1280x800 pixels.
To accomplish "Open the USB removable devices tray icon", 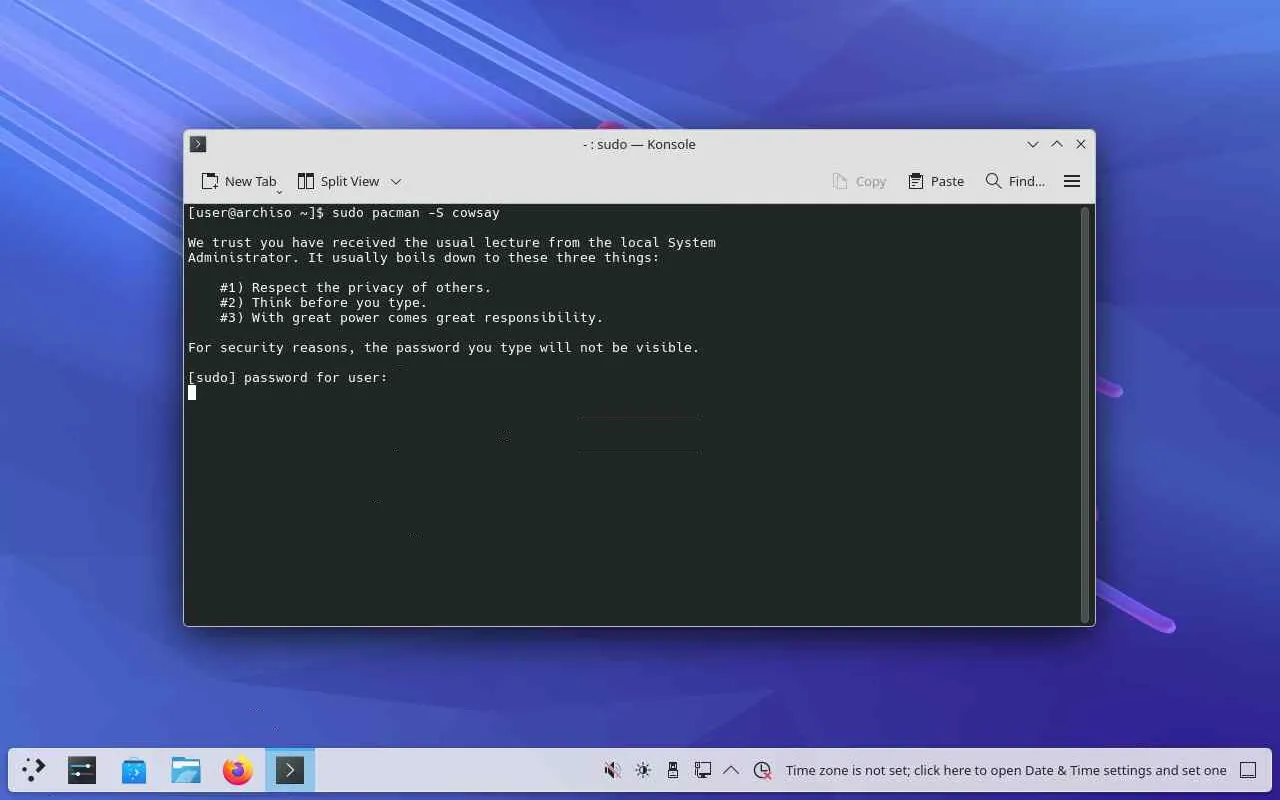I will [673, 770].
